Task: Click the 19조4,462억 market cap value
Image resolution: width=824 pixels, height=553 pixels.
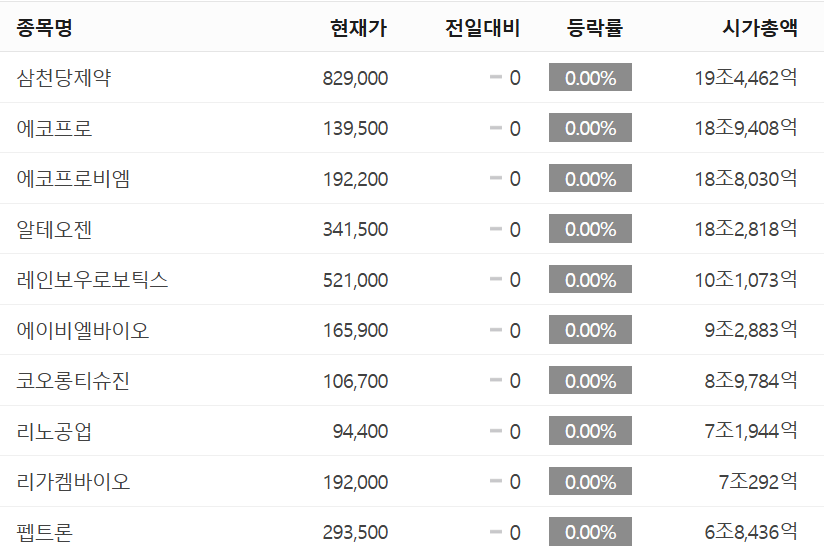Action: coord(746,78)
